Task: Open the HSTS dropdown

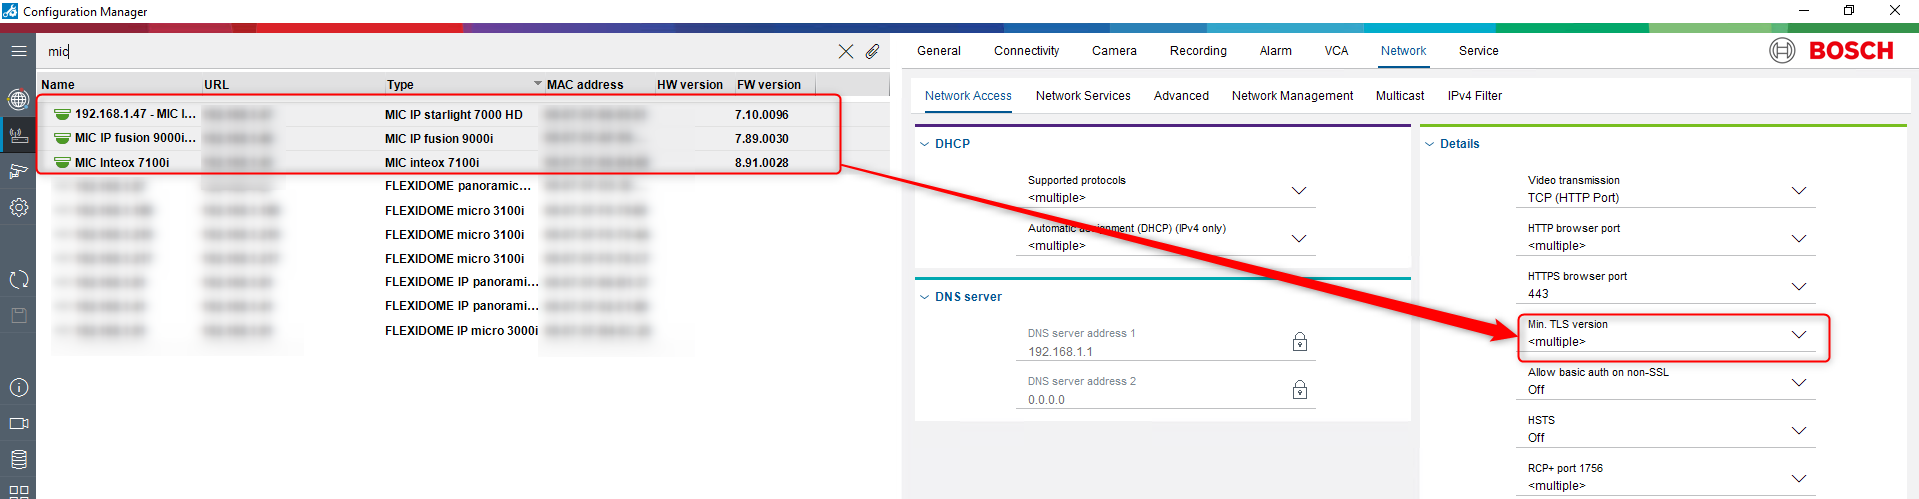Action: [x=1798, y=430]
